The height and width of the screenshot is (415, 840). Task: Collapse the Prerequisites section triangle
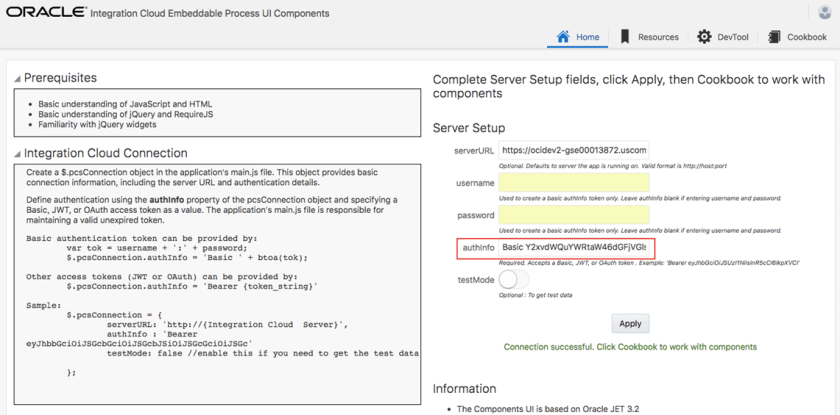click(x=17, y=79)
